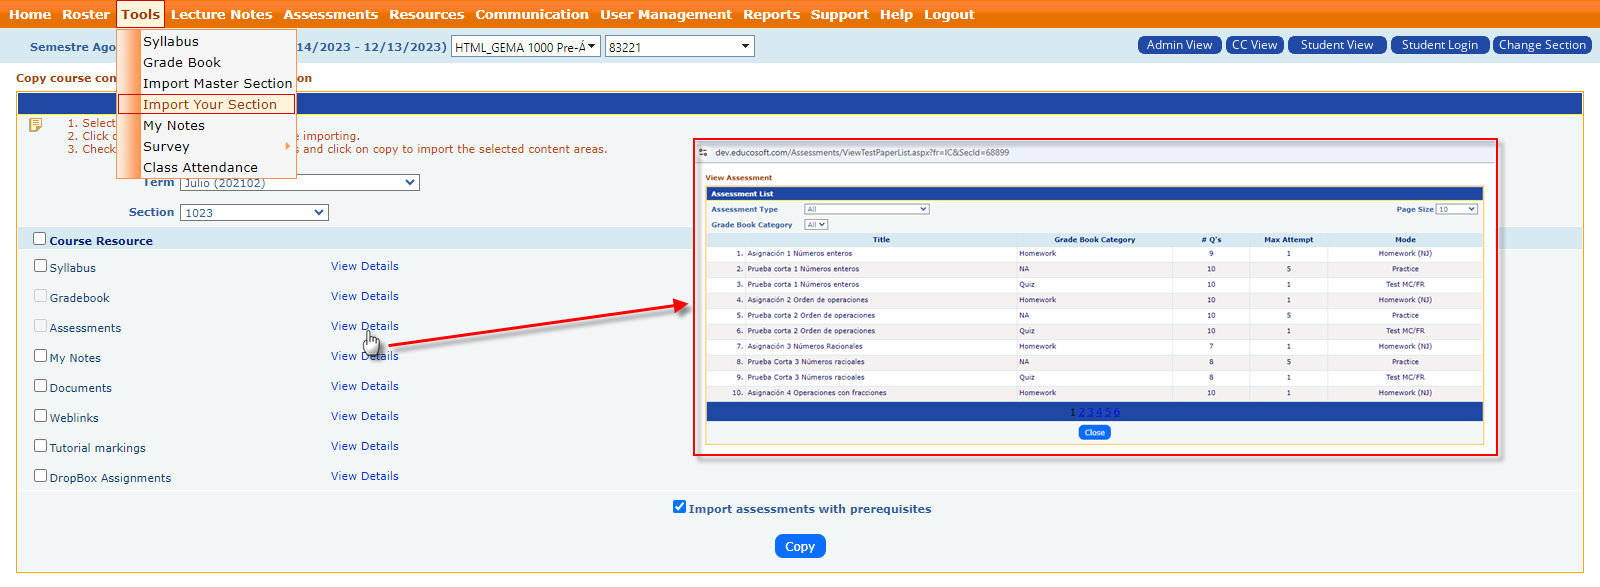The width and height of the screenshot is (1600, 587).
Task: Choose Grade Book in the Tools menu
Action: coord(182,62)
